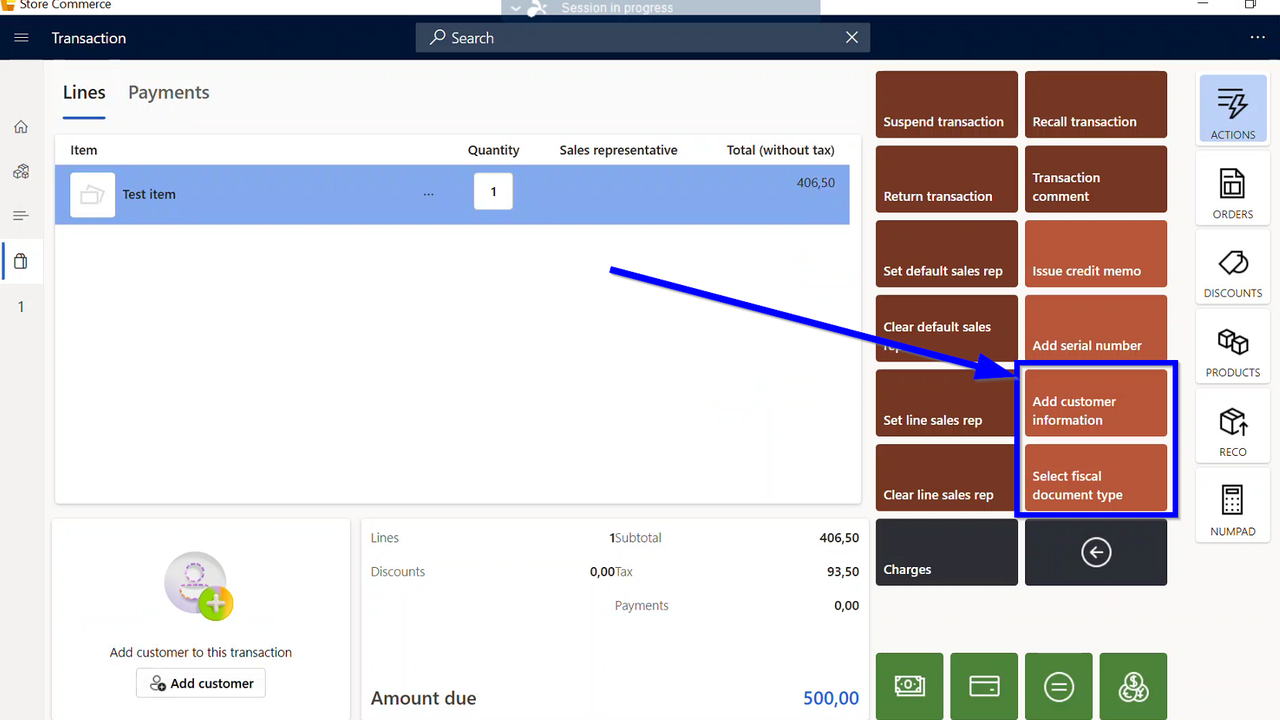Viewport: 1280px width, 720px height.
Task: Click the 500,00 amount due value
Action: pyautogui.click(x=831, y=698)
